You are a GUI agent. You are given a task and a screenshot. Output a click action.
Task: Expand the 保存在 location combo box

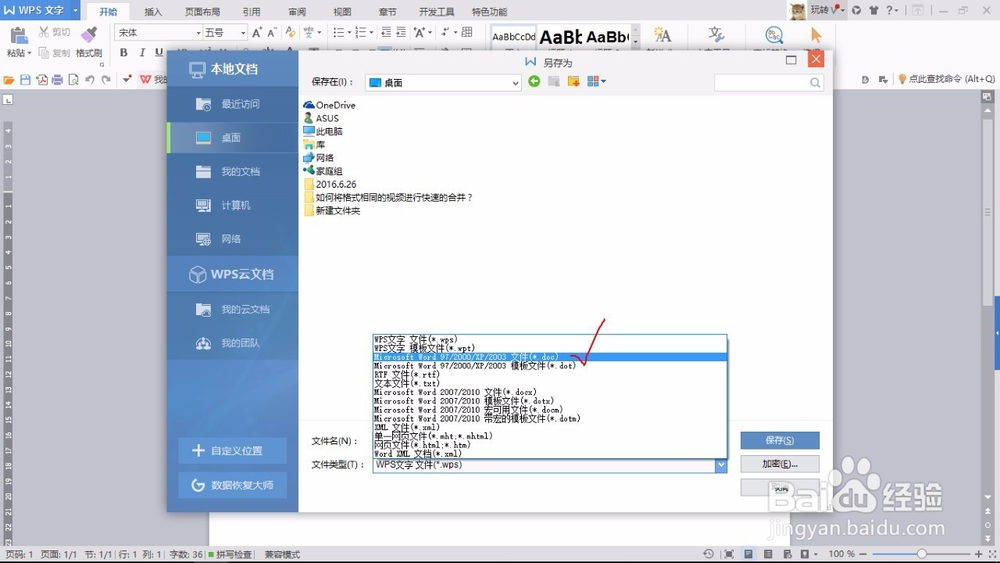pyautogui.click(x=515, y=83)
